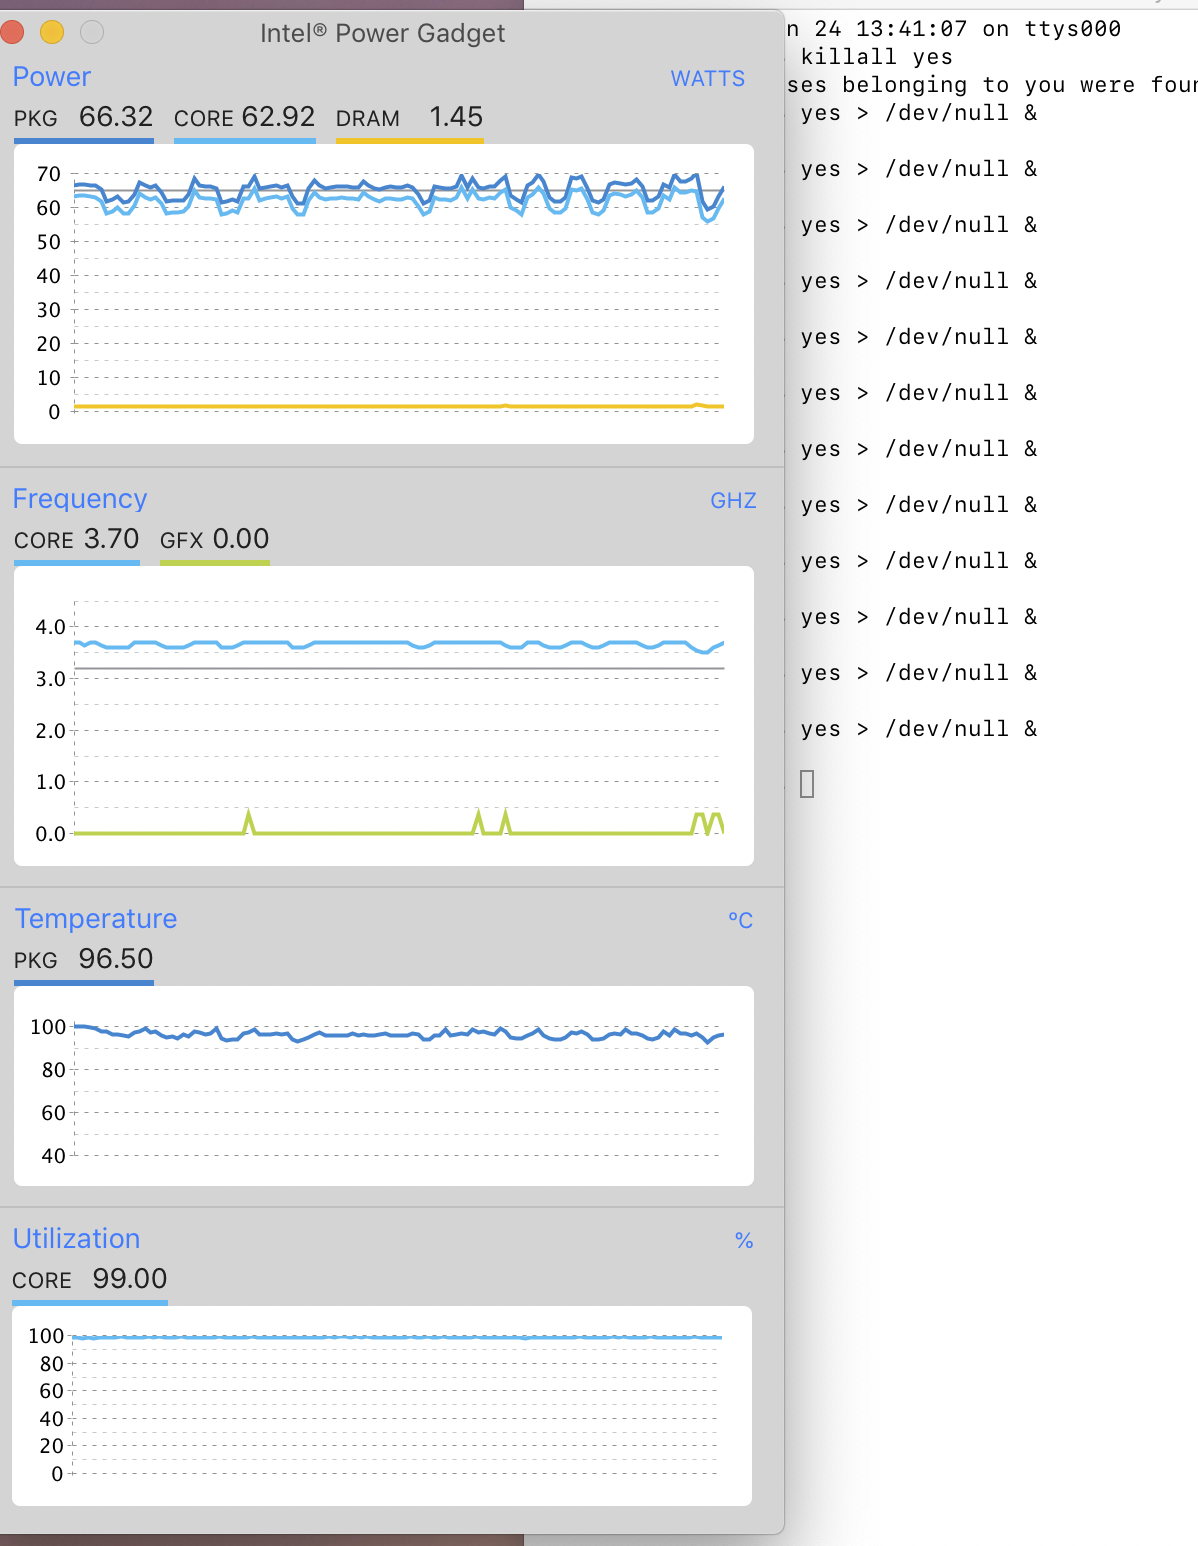Click the Intel® Power Gadget window title
The image size is (1198, 1546).
point(382,33)
